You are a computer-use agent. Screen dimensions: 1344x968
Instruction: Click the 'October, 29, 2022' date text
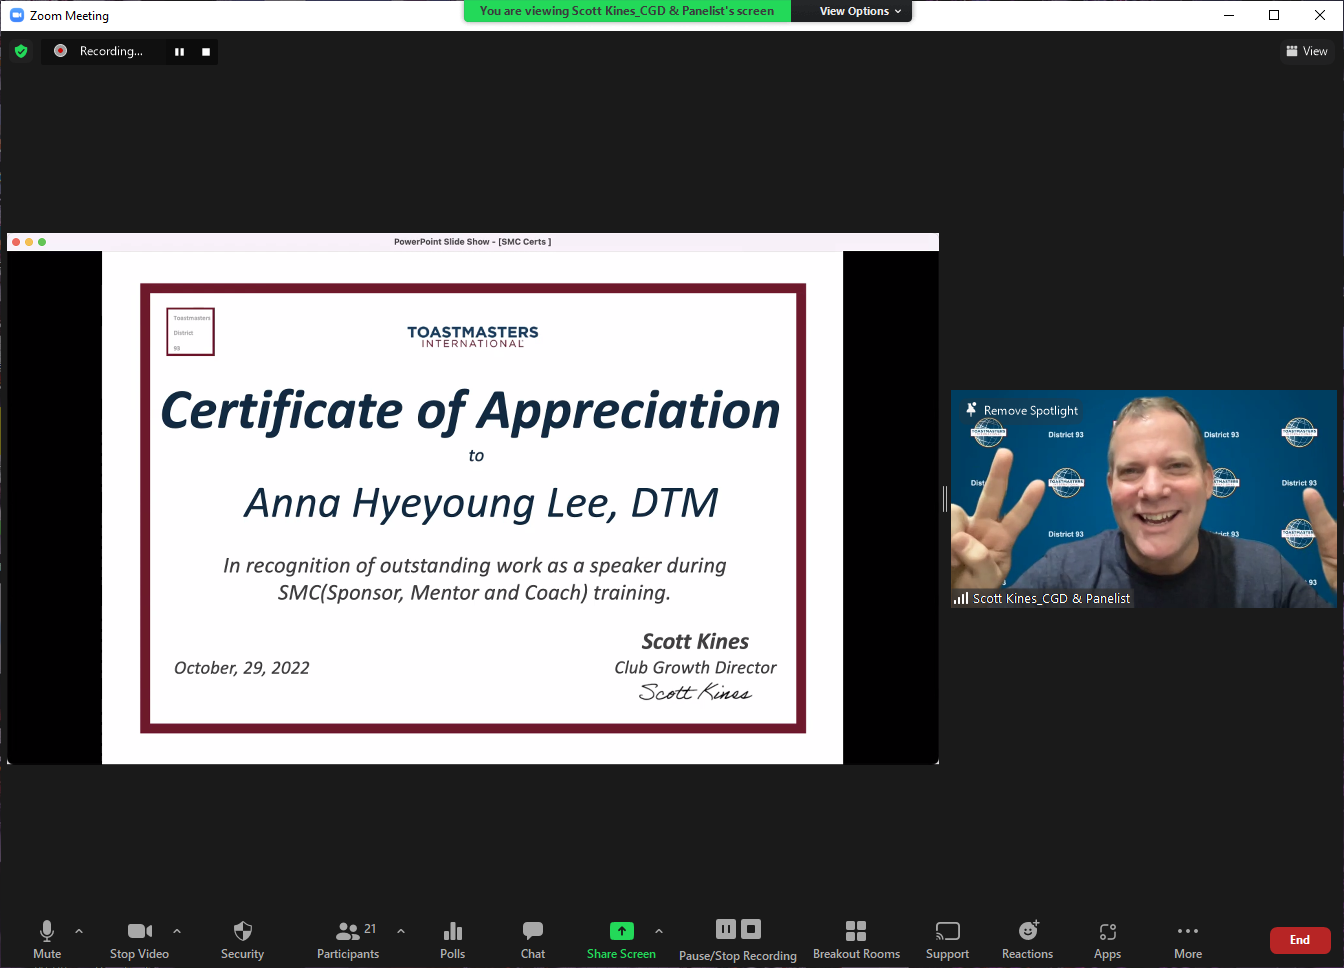tap(242, 668)
